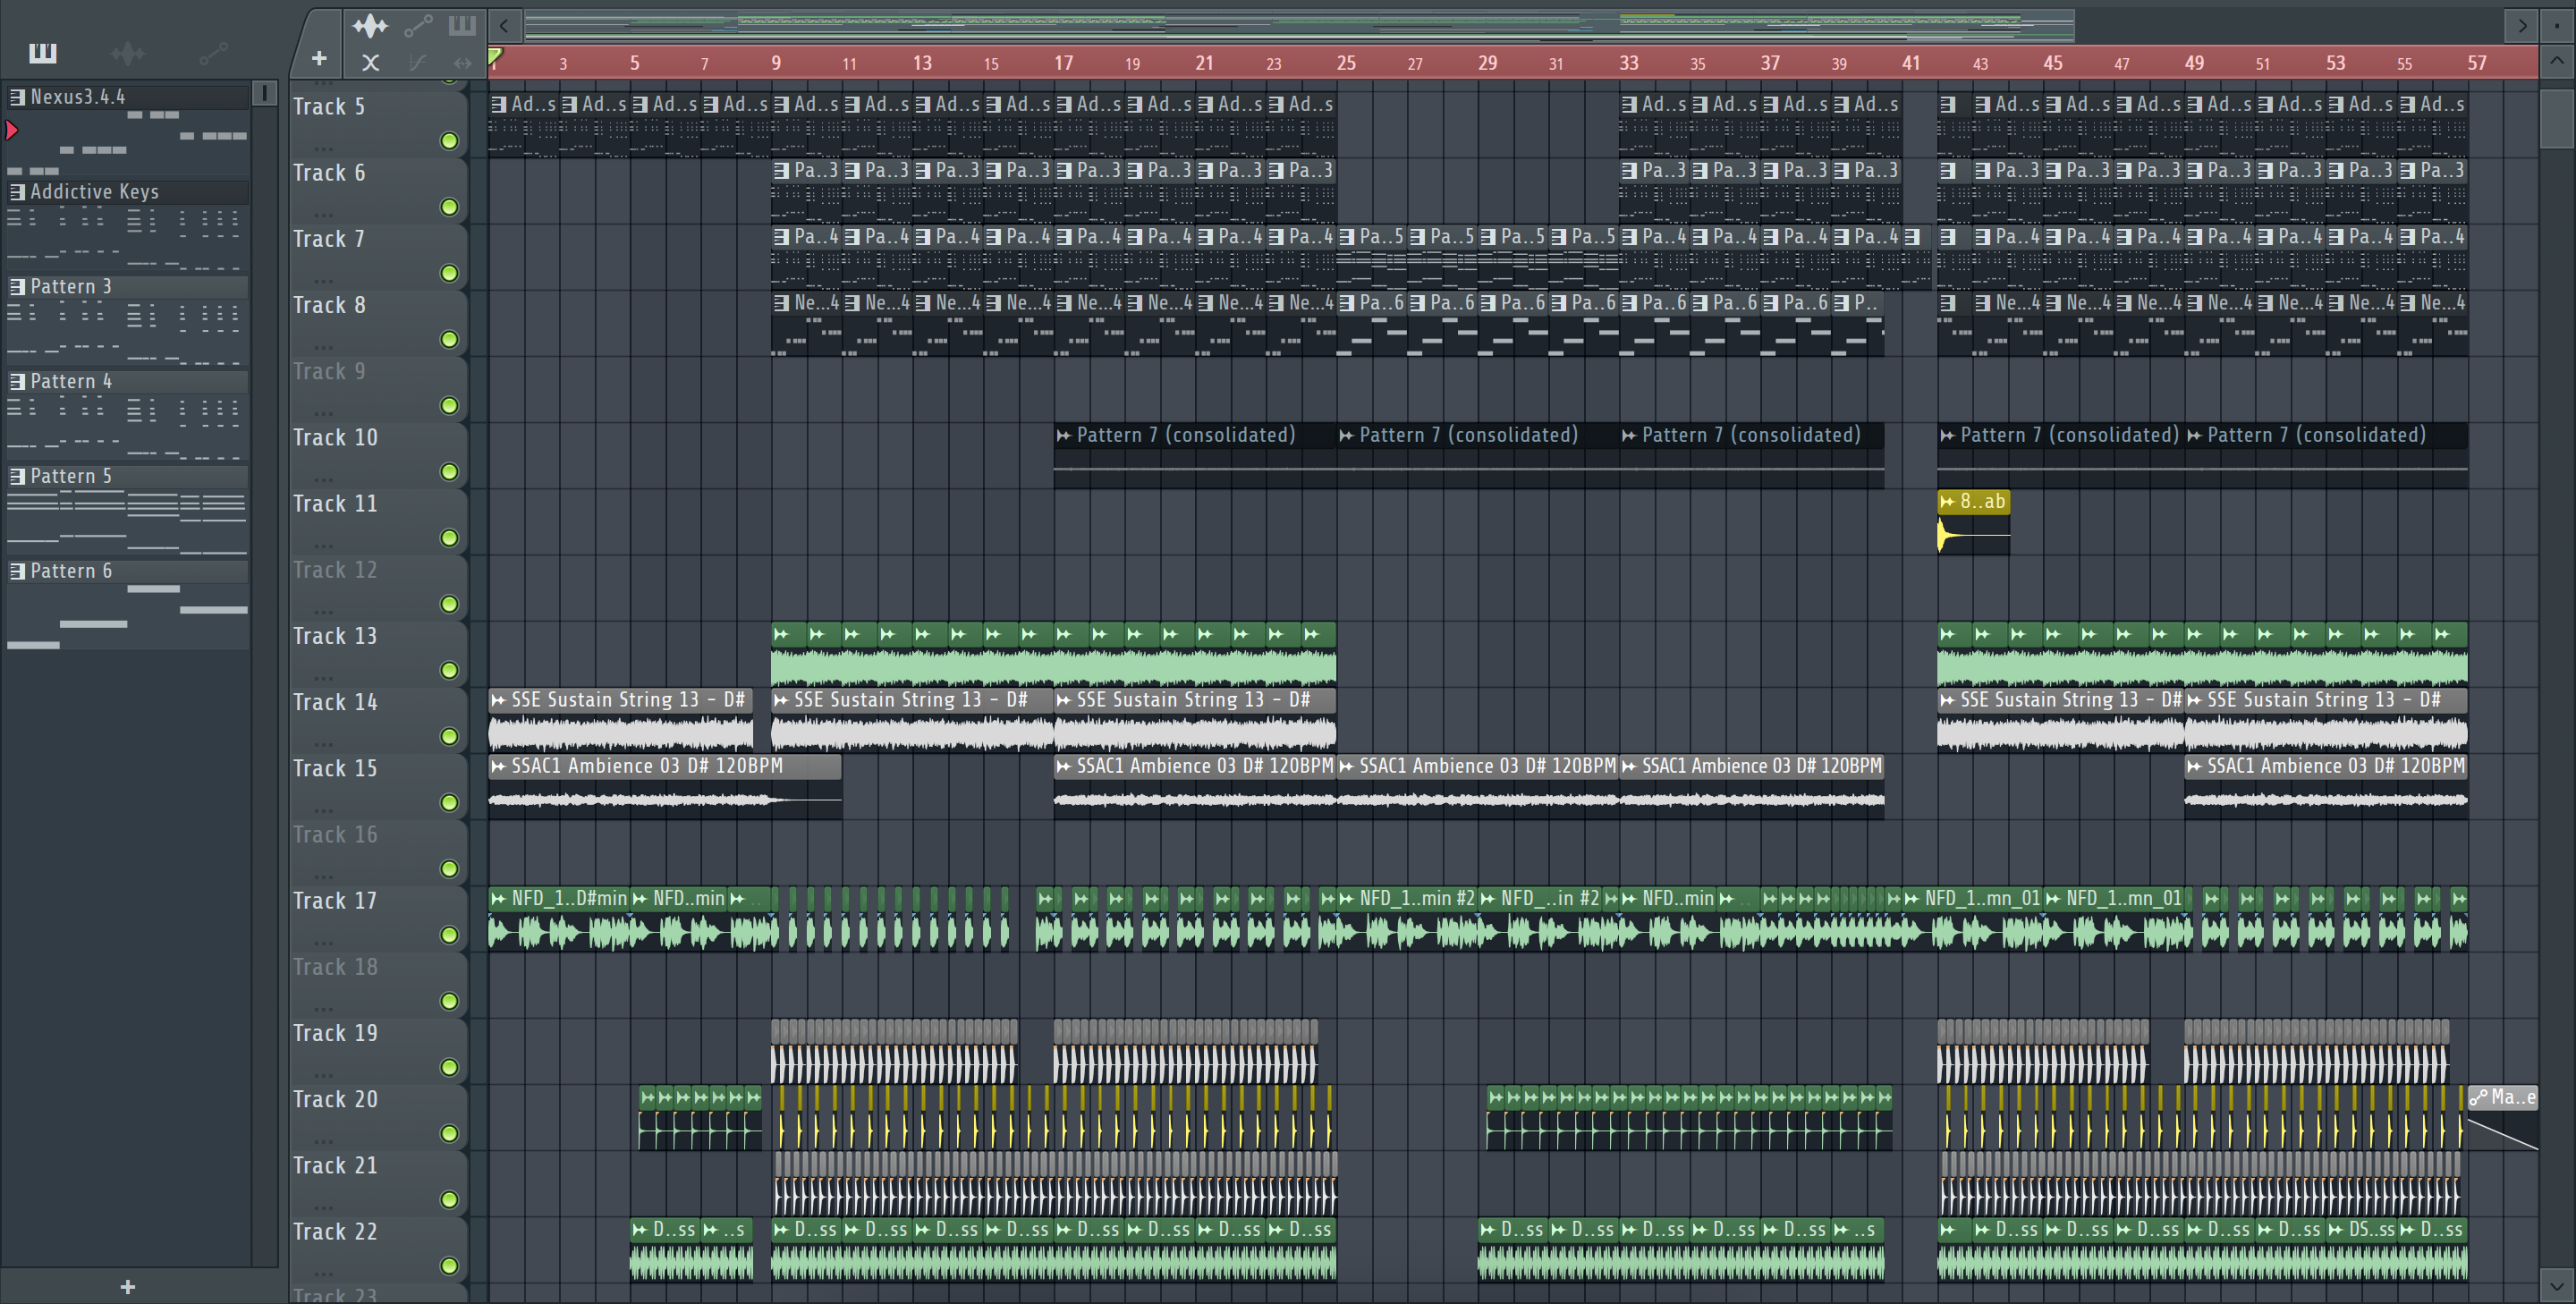The height and width of the screenshot is (1304, 2576).
Task: Select the automation clip focus icon
Action: pyautogui.click(x=418, y=25)
